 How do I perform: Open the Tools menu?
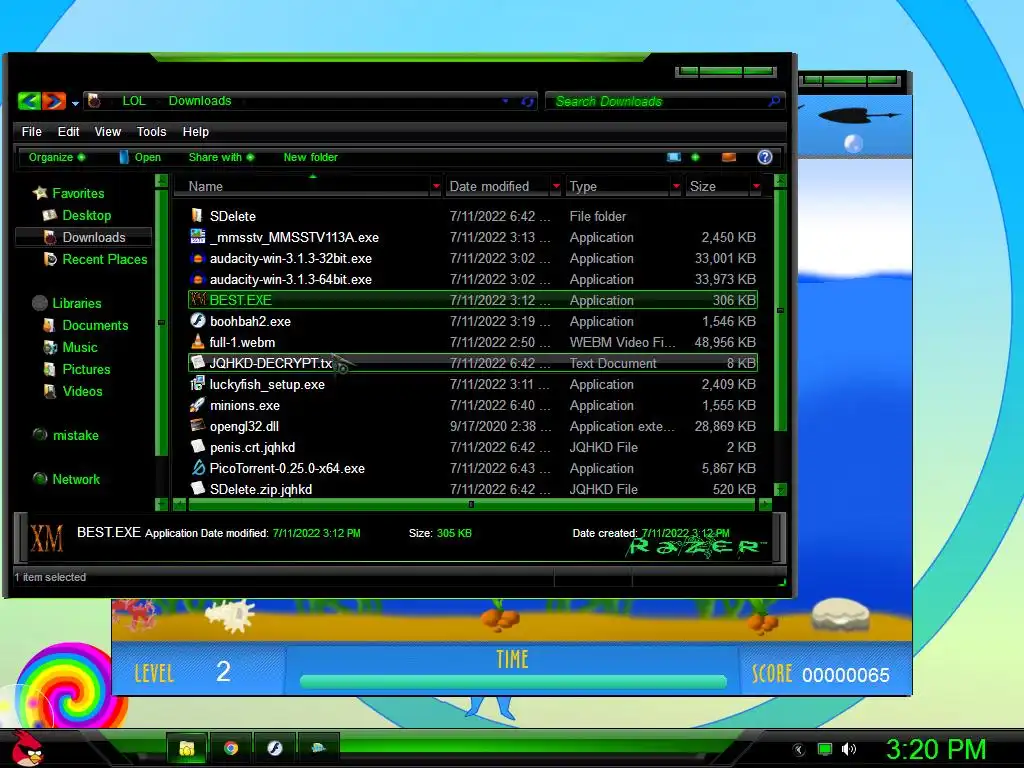[152, 131]
